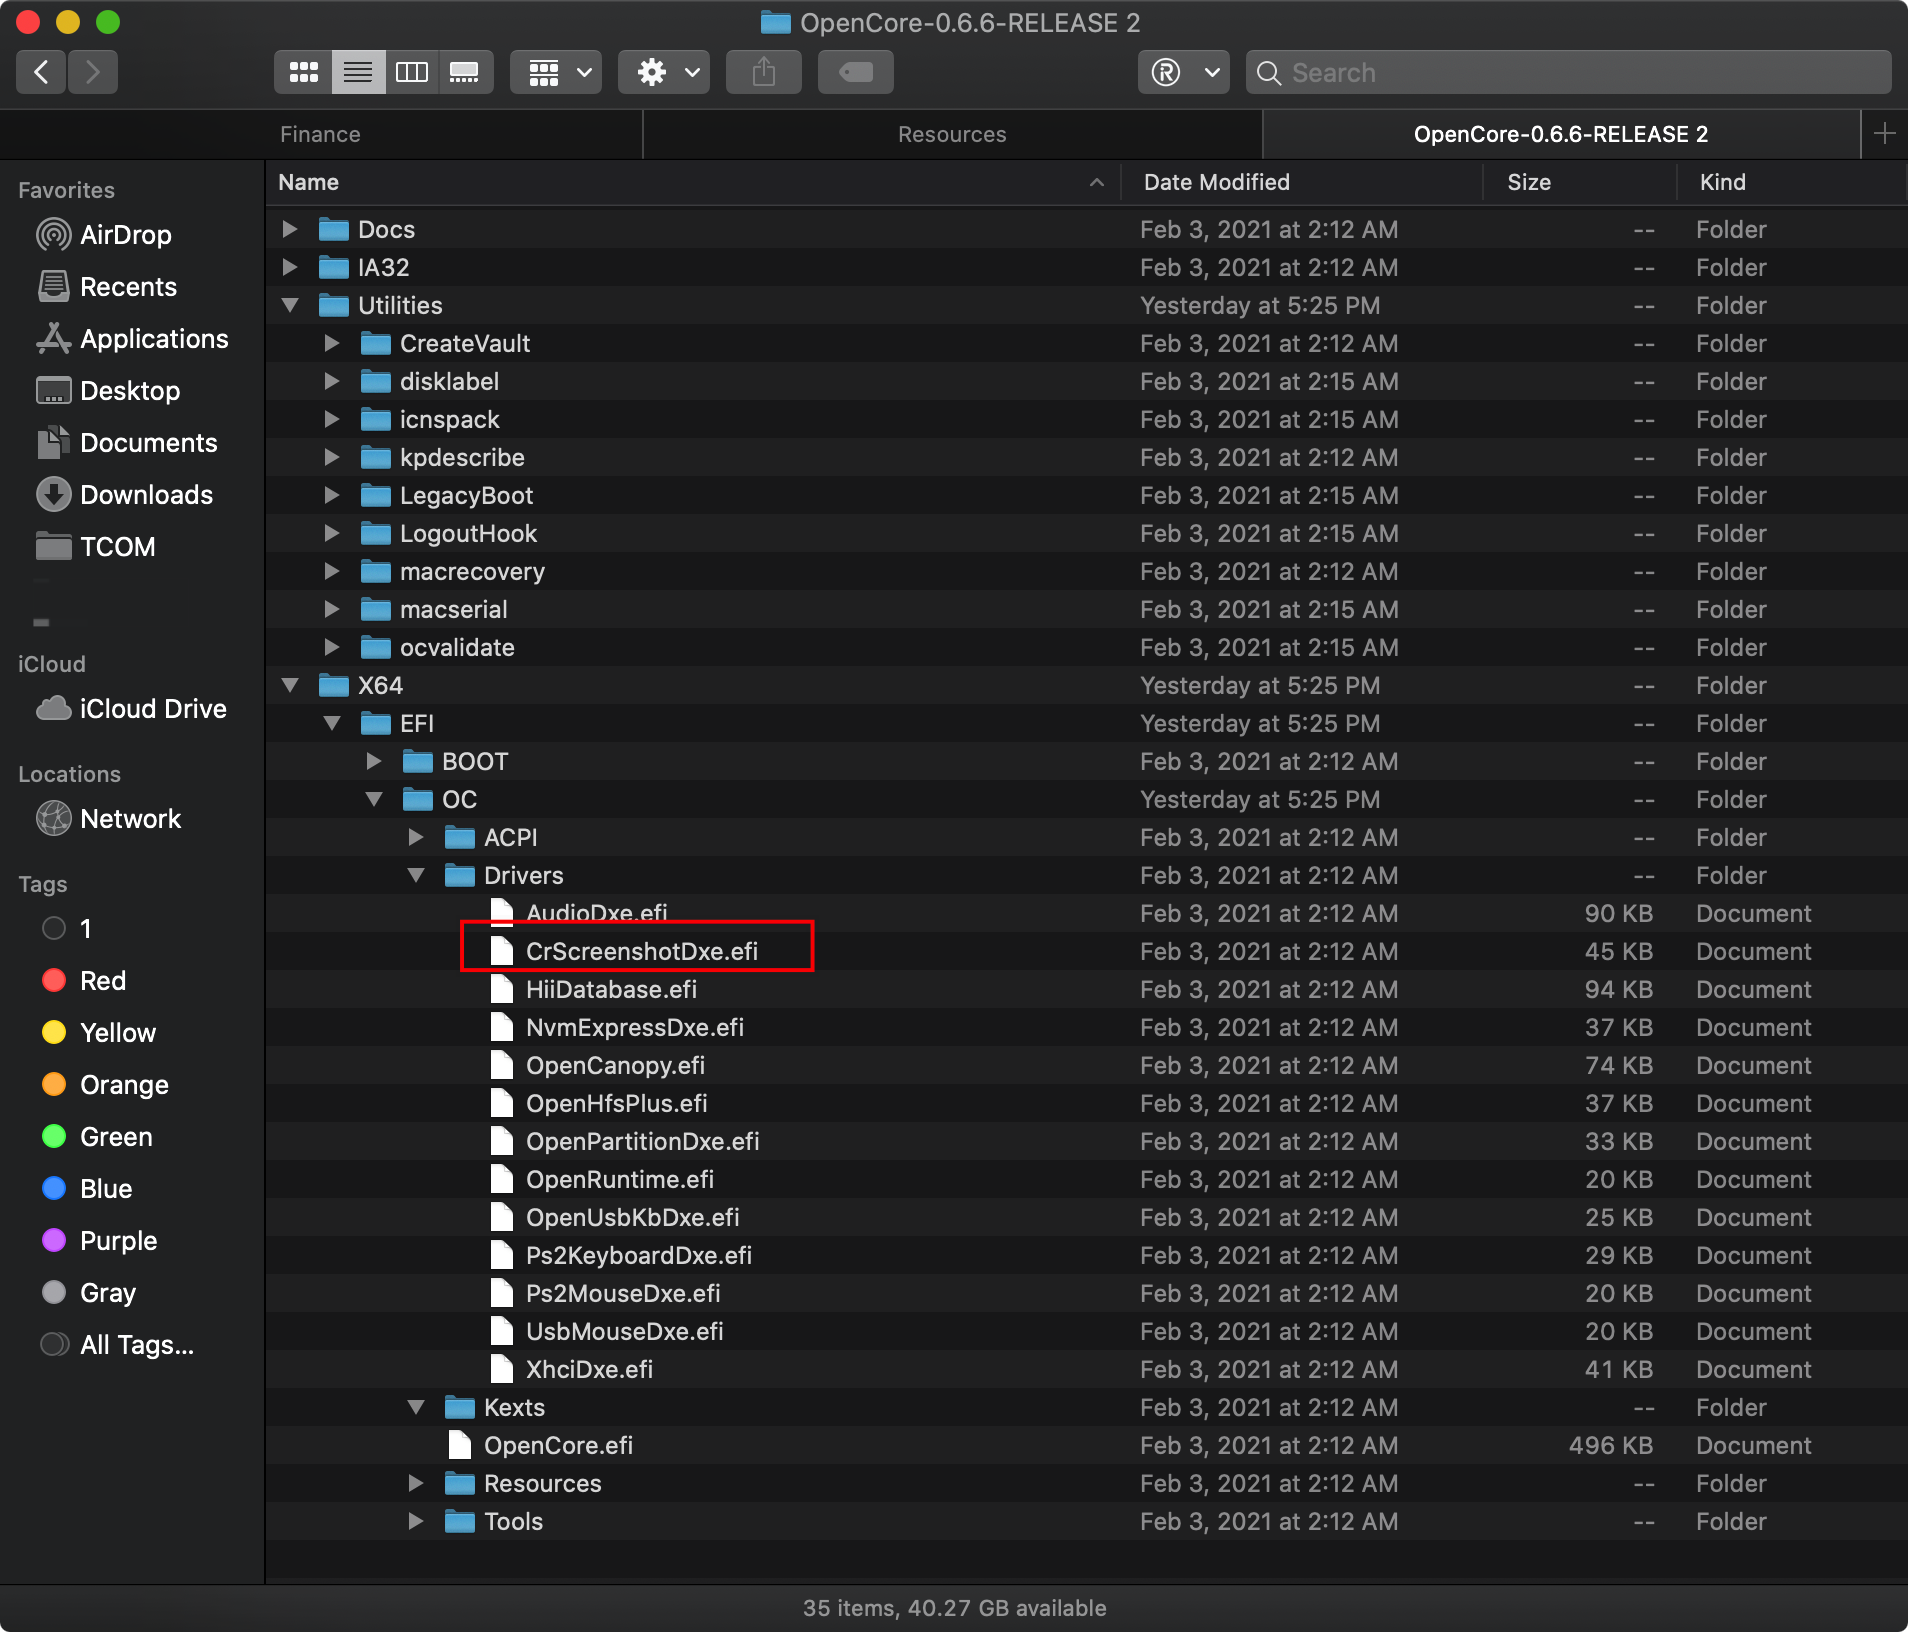The image size is (1908, 1632).
Task: Click the Edit Tags toolbar icon
Action: coord(856,72)
